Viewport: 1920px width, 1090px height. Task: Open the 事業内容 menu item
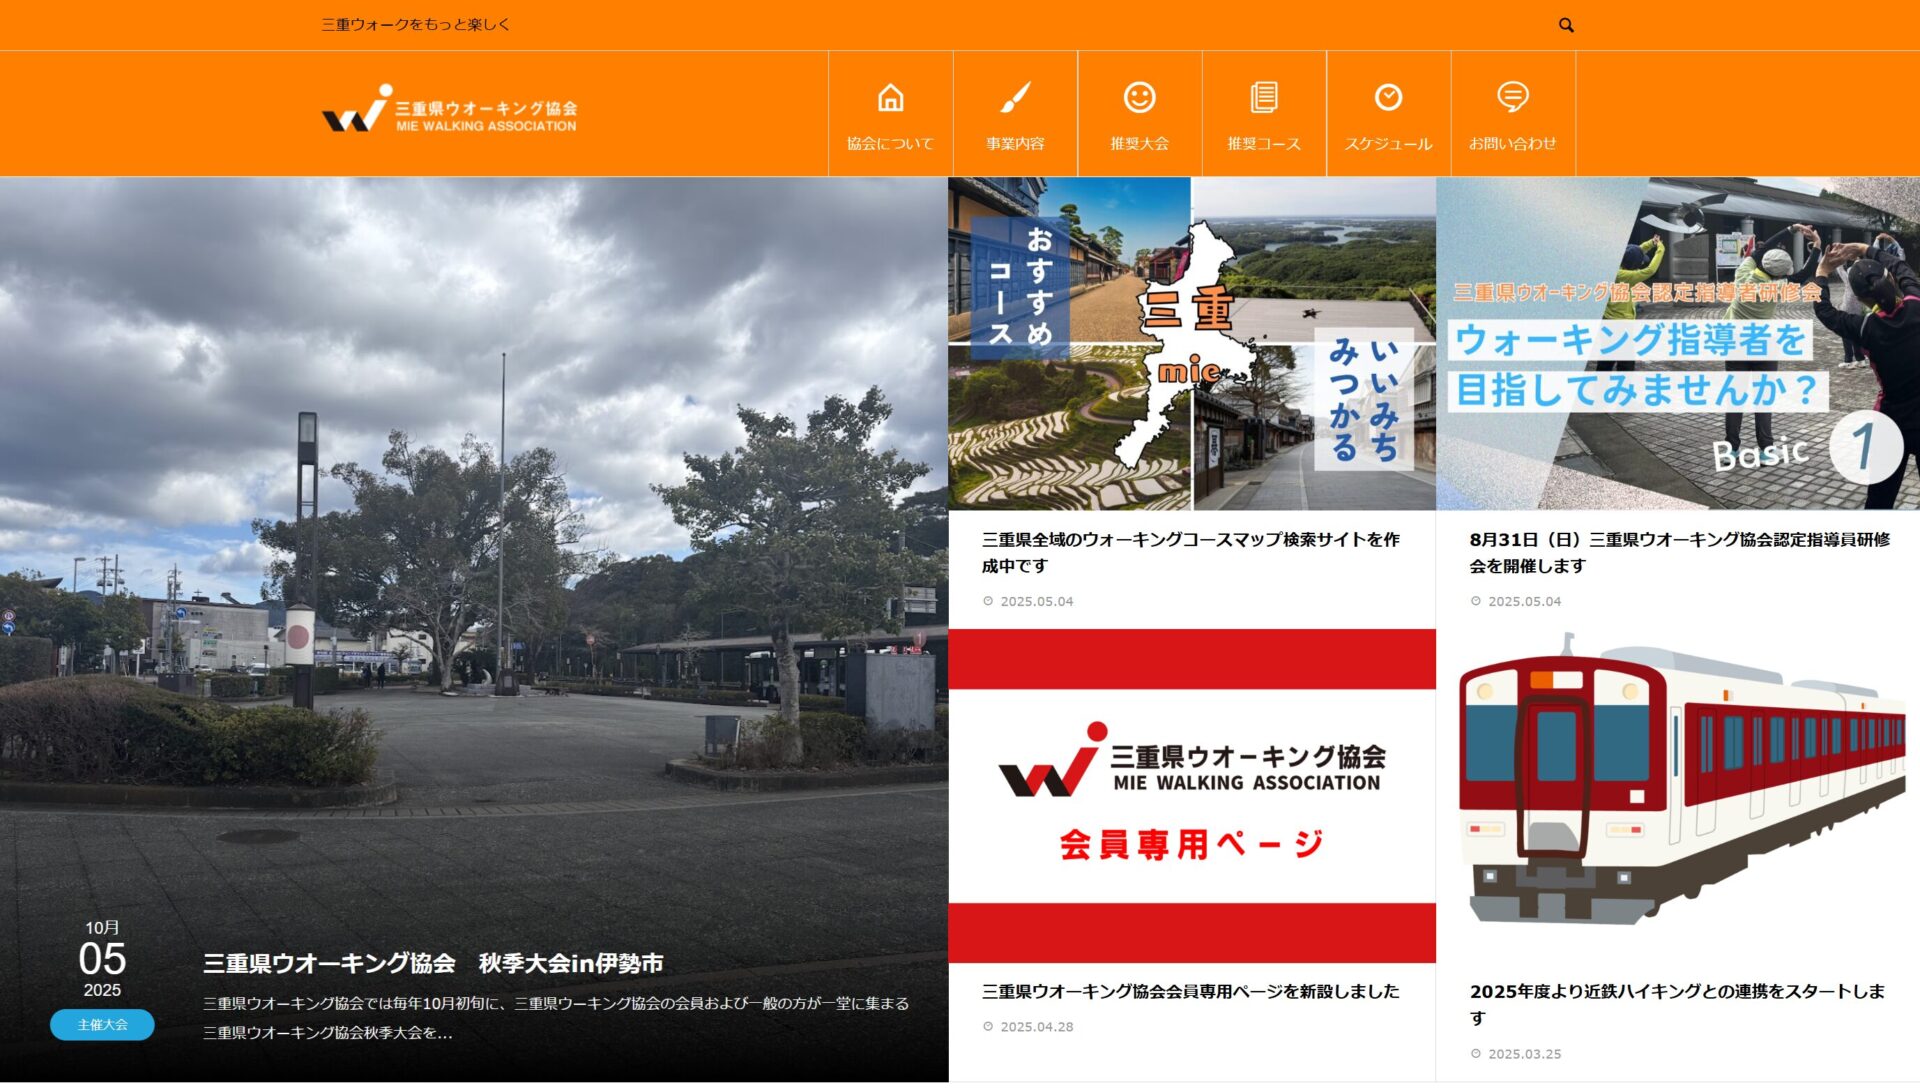(1015, 114)
